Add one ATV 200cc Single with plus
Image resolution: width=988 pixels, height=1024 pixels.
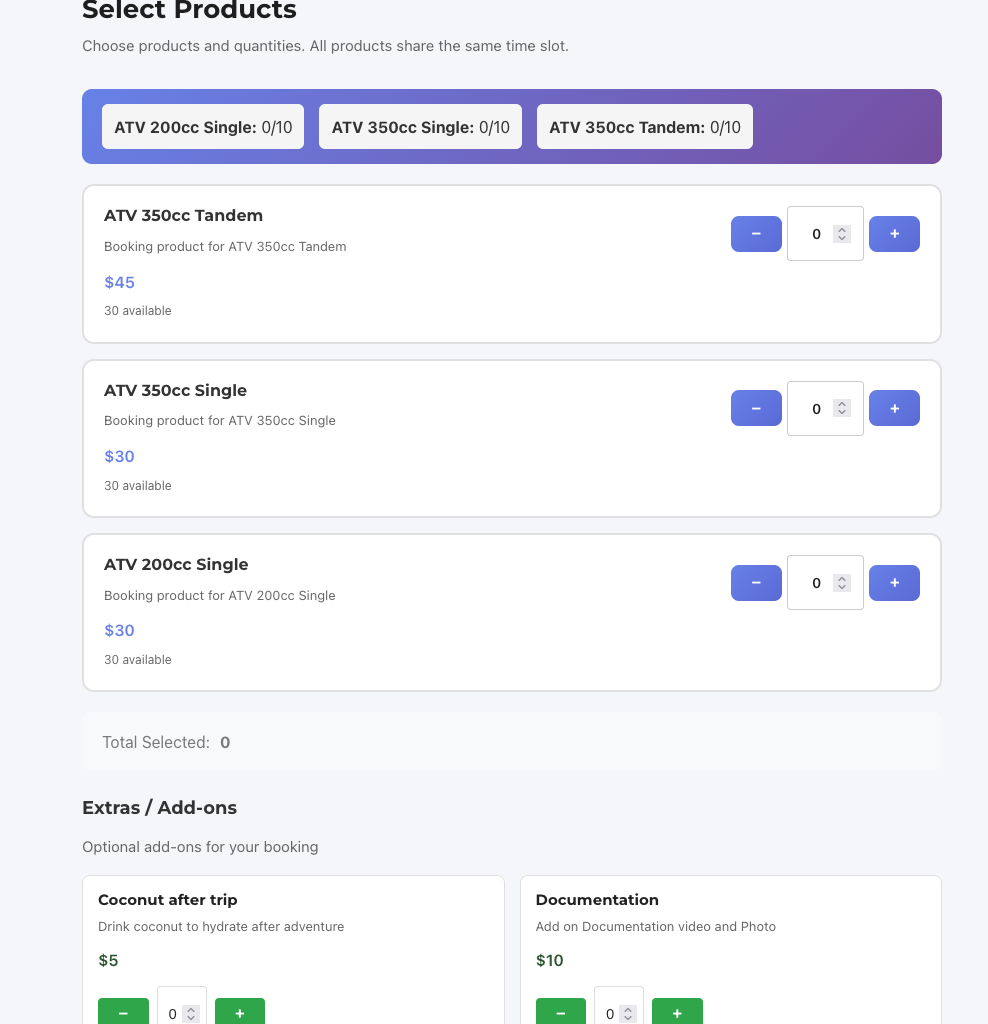(x=894, y=583)
